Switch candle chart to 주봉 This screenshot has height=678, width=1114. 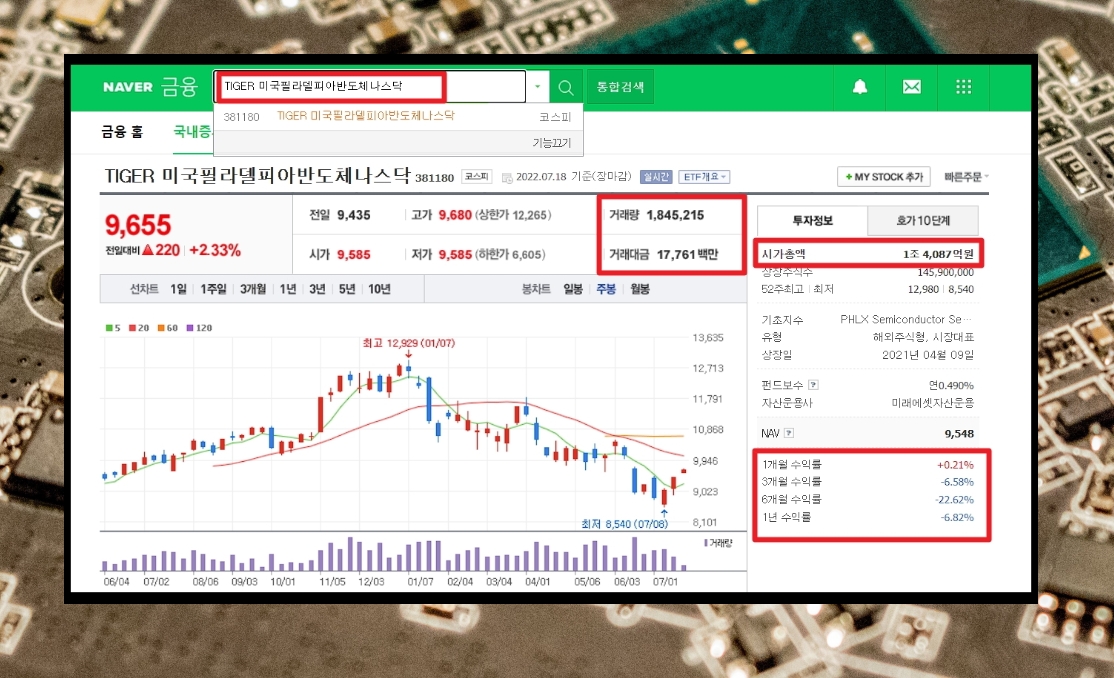click(x=606, y=289)
